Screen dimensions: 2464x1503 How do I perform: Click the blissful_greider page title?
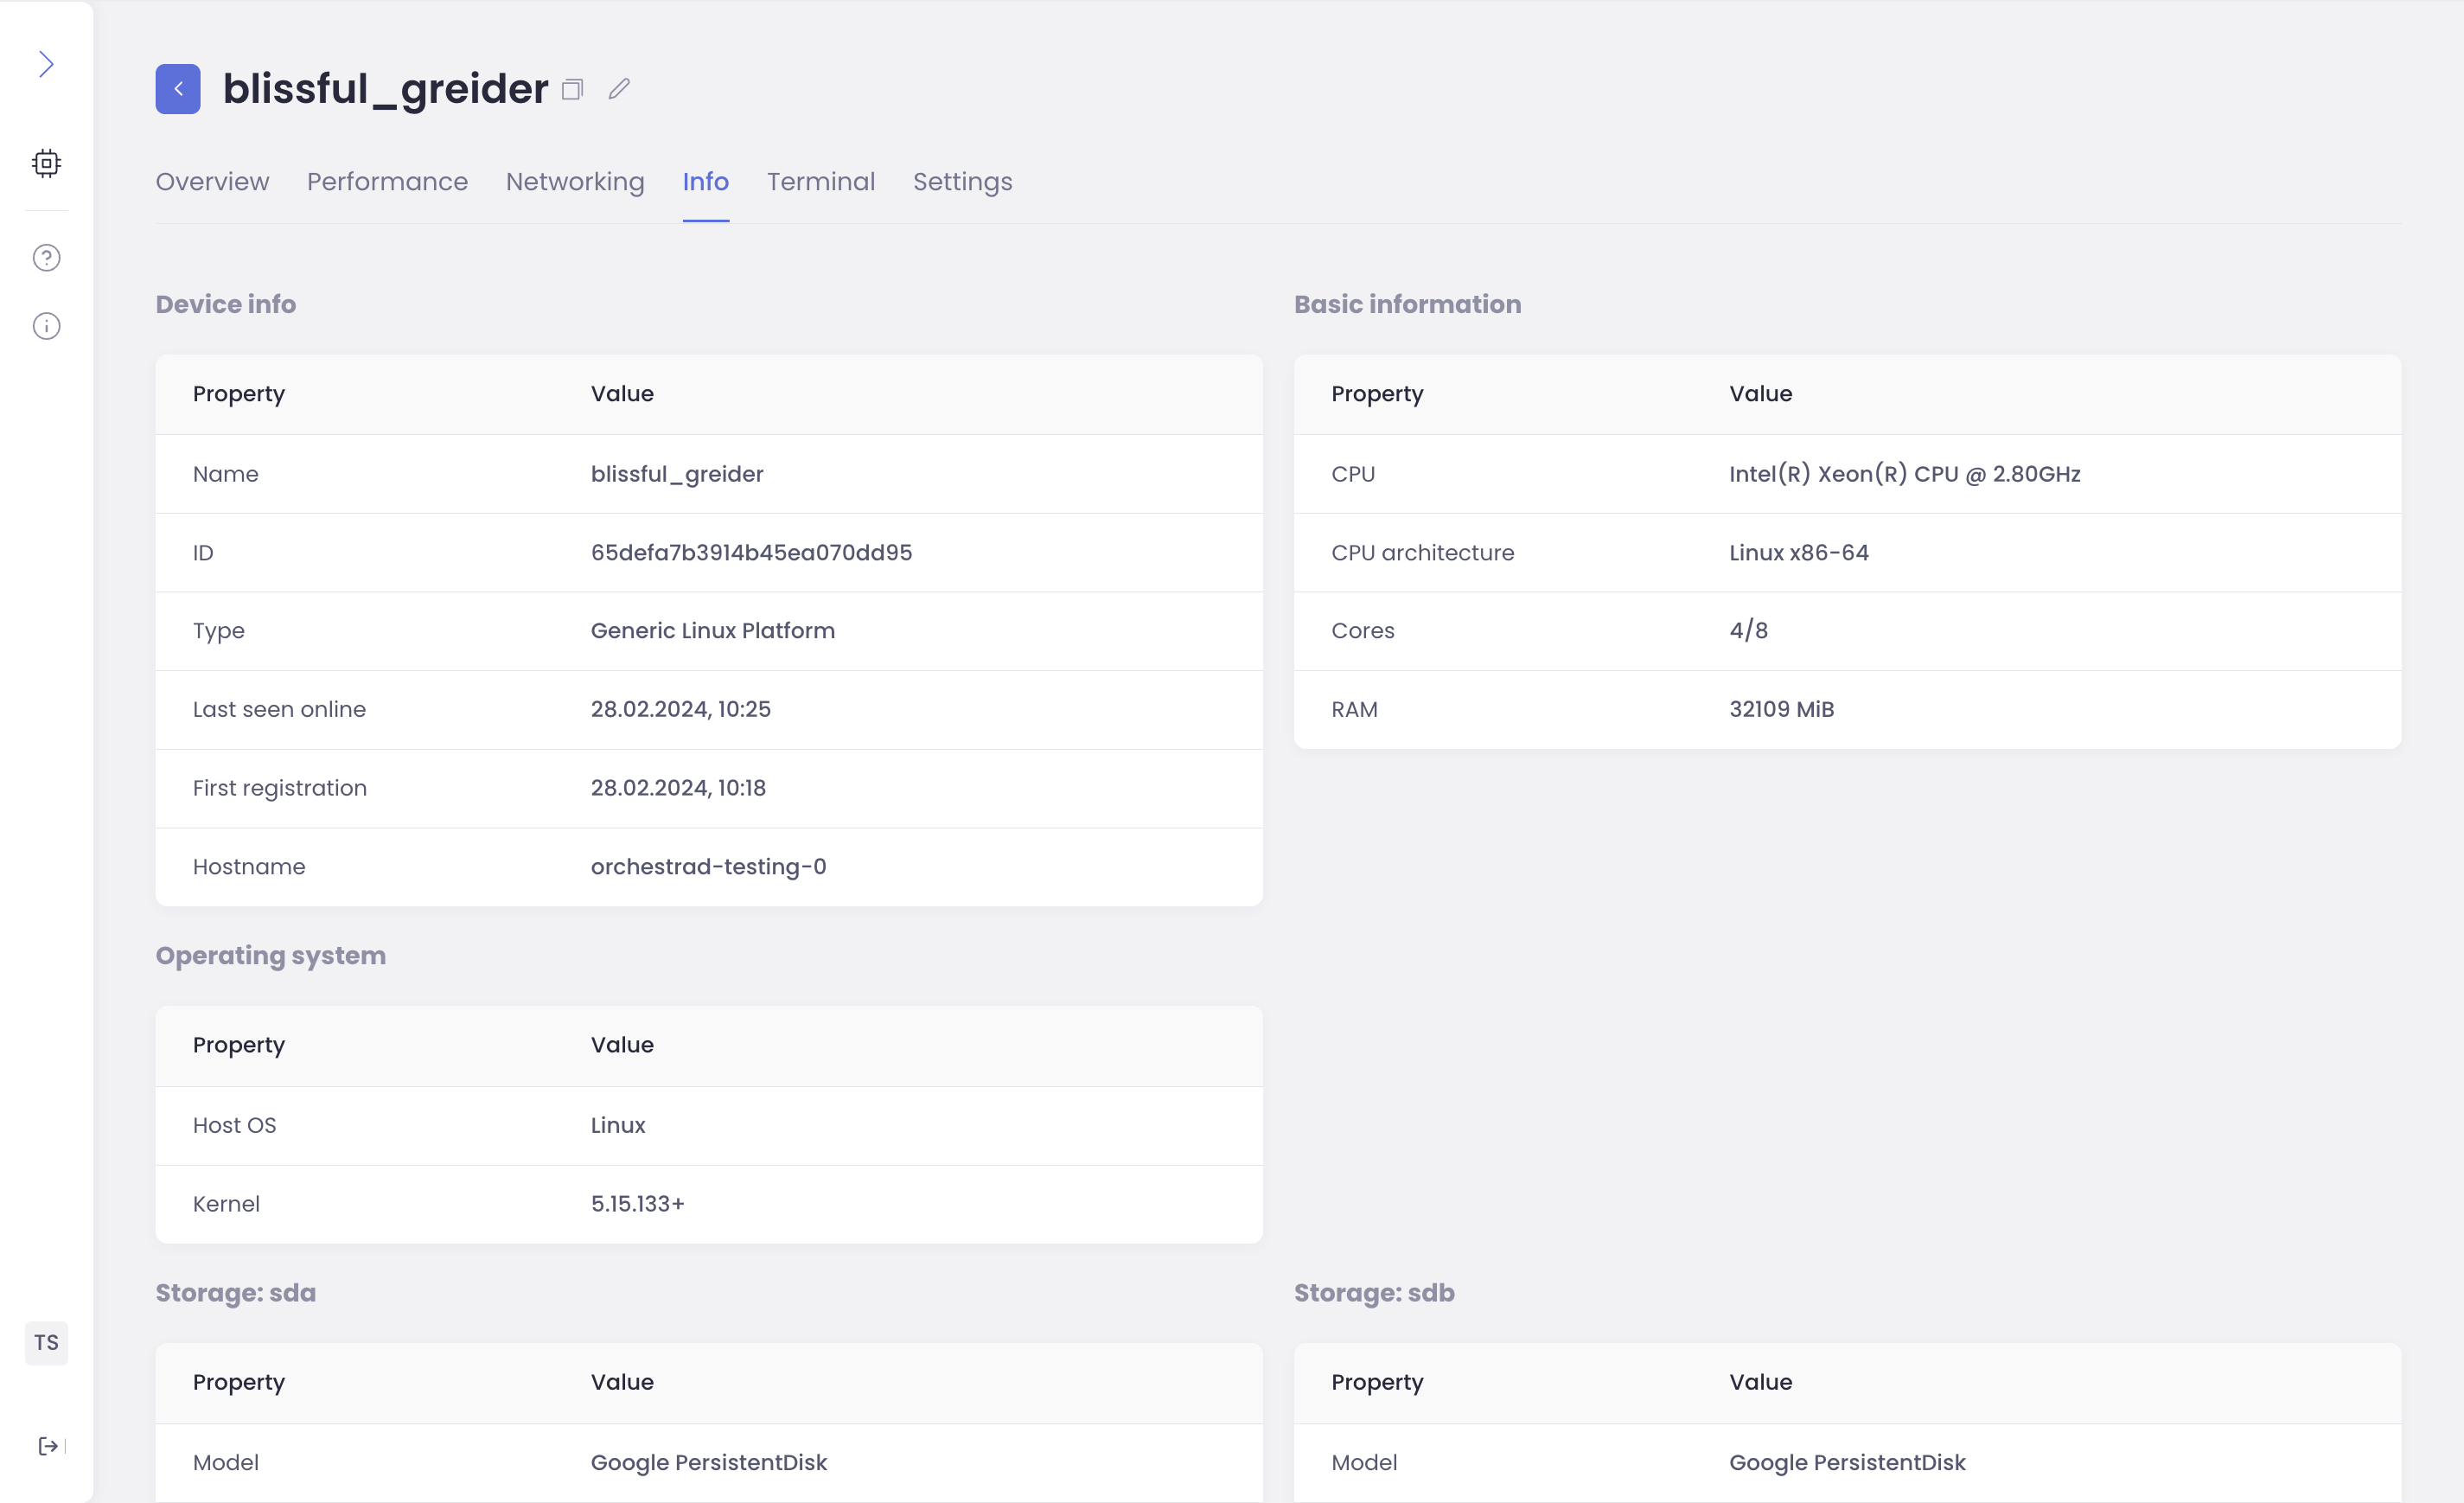tap(385, 89)
